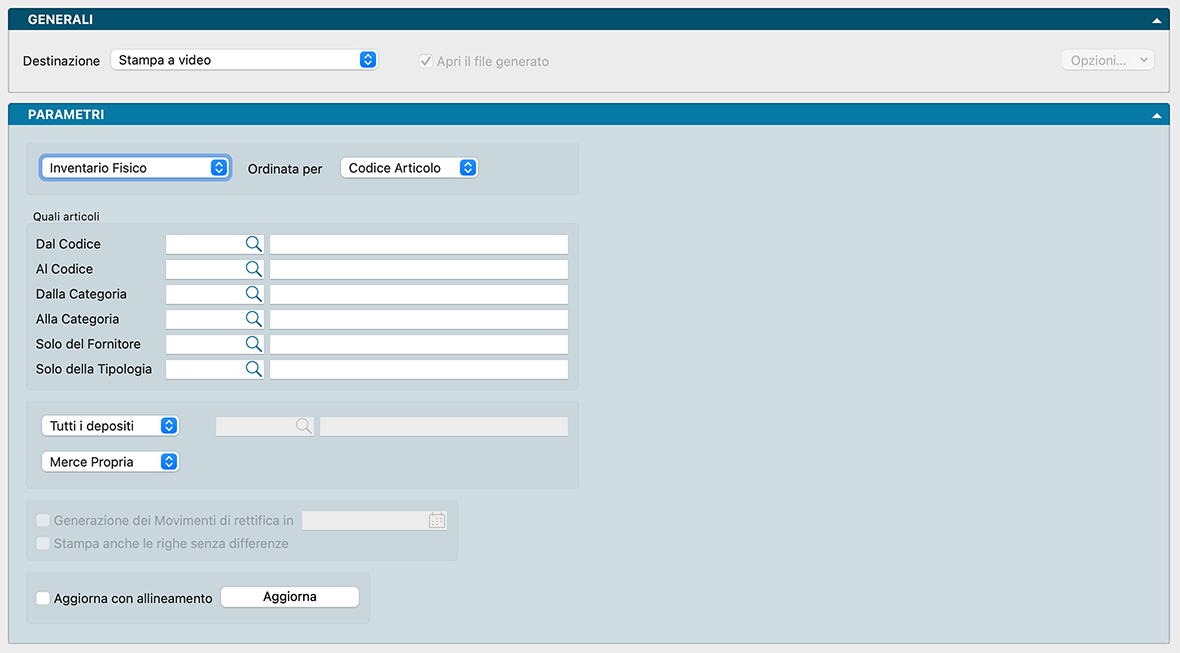Enable Aggiorna con allineamento checkbox

pyautogui.click(x=43, y=598)
